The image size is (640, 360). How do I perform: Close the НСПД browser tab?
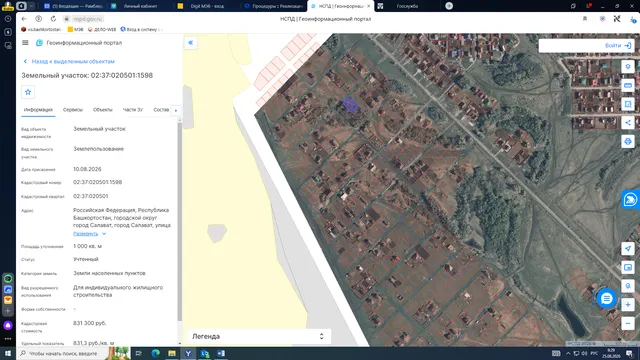coord(368,6)
